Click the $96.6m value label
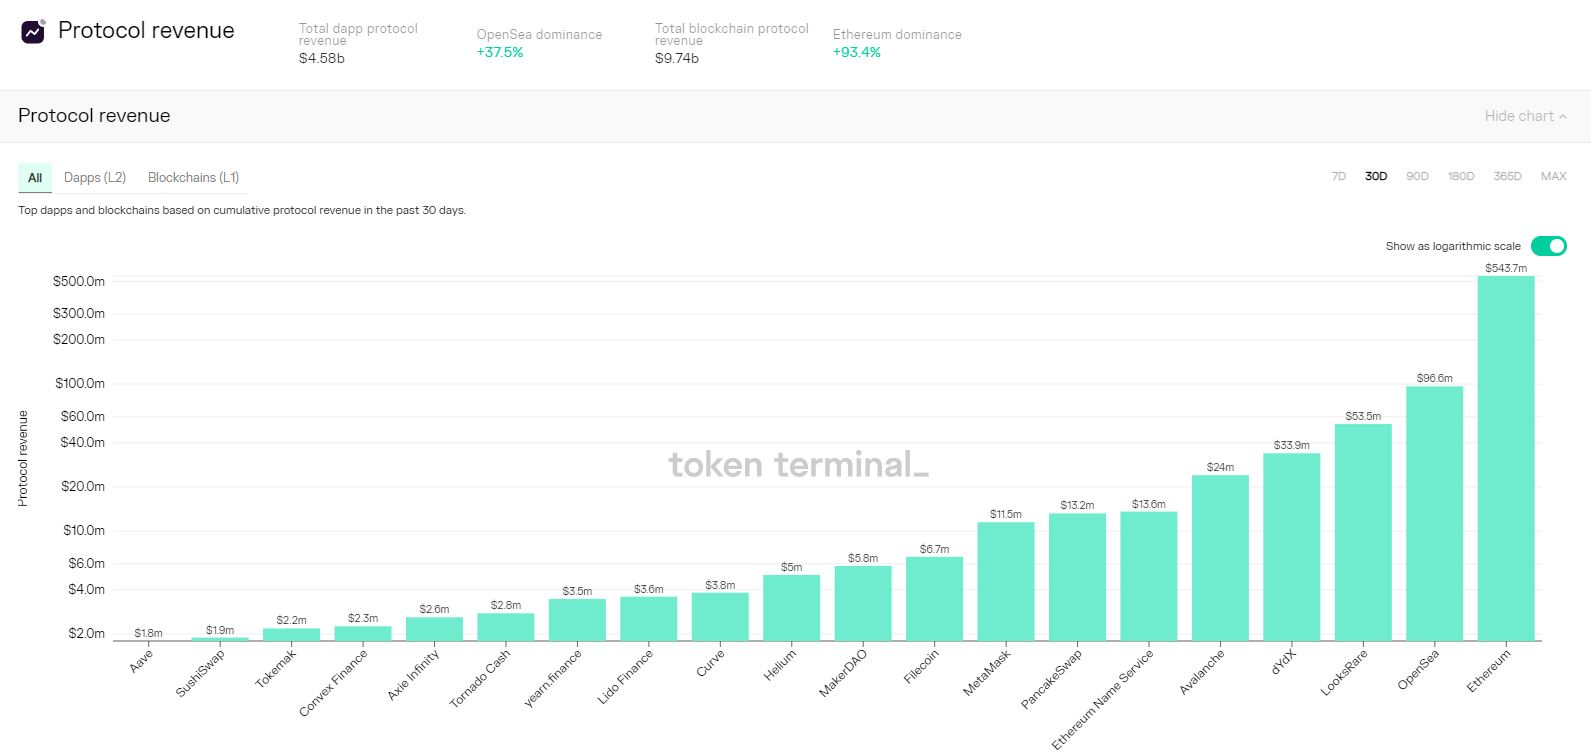Image resolution: width=1591 pixels, height=755 pixels. [1434, 378]
